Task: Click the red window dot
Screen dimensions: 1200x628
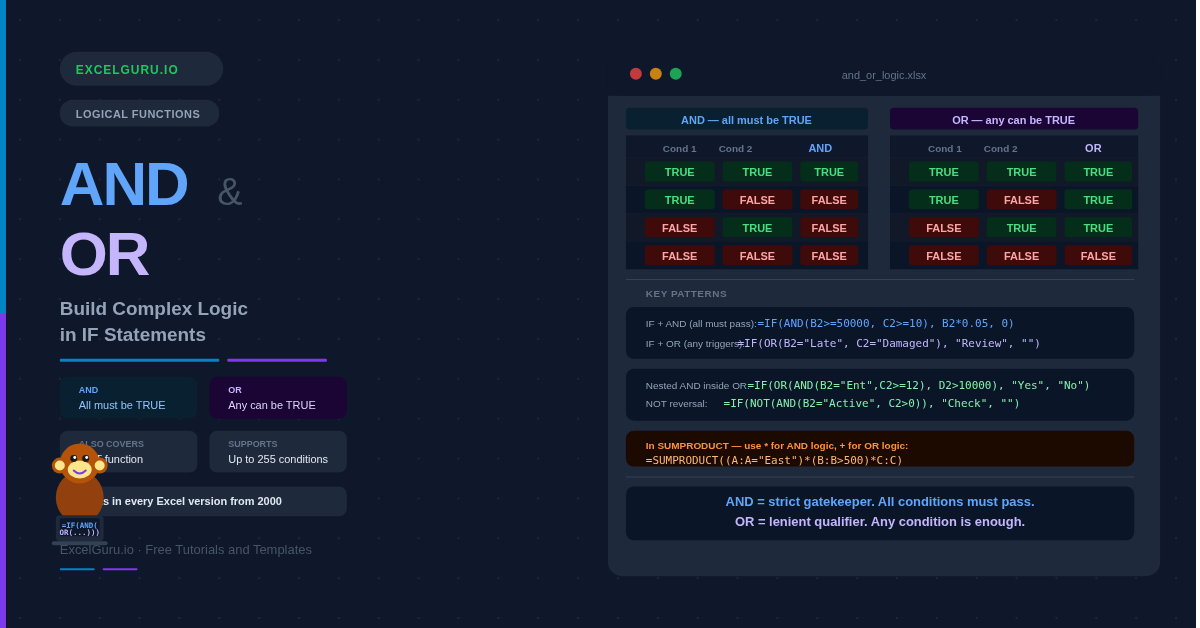Action: pos(636,74)
